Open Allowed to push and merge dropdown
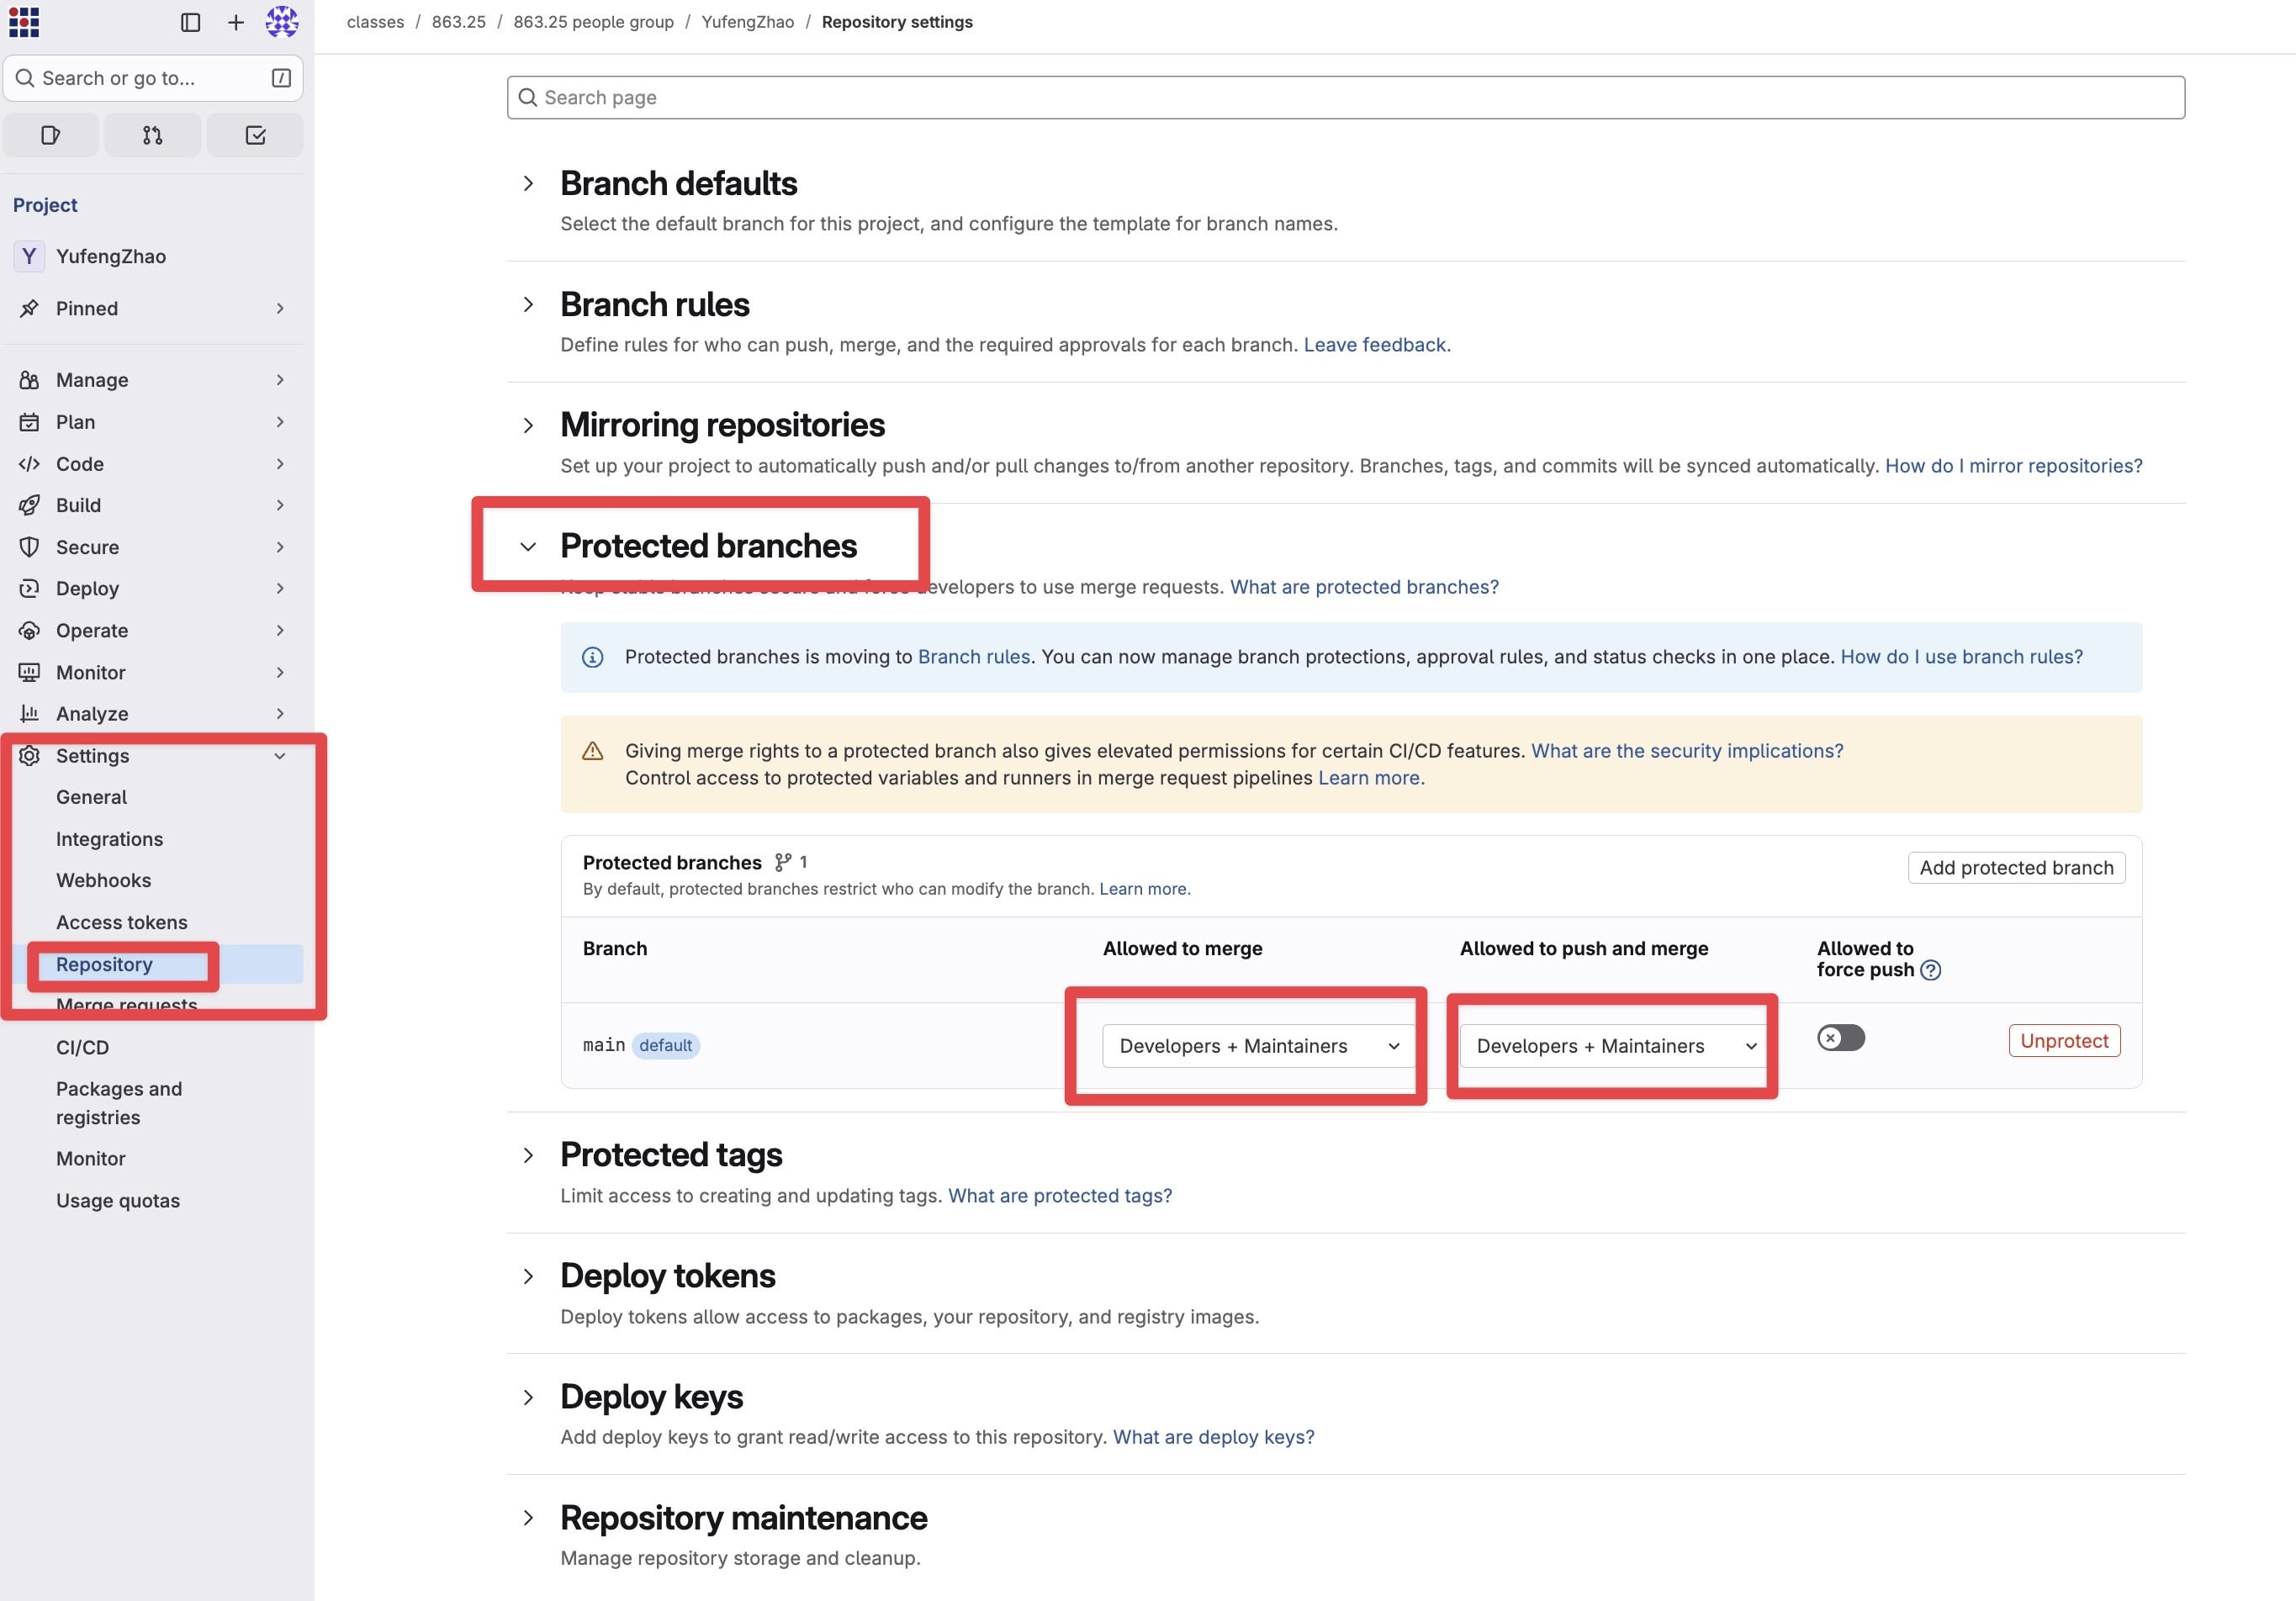 1615,1046
